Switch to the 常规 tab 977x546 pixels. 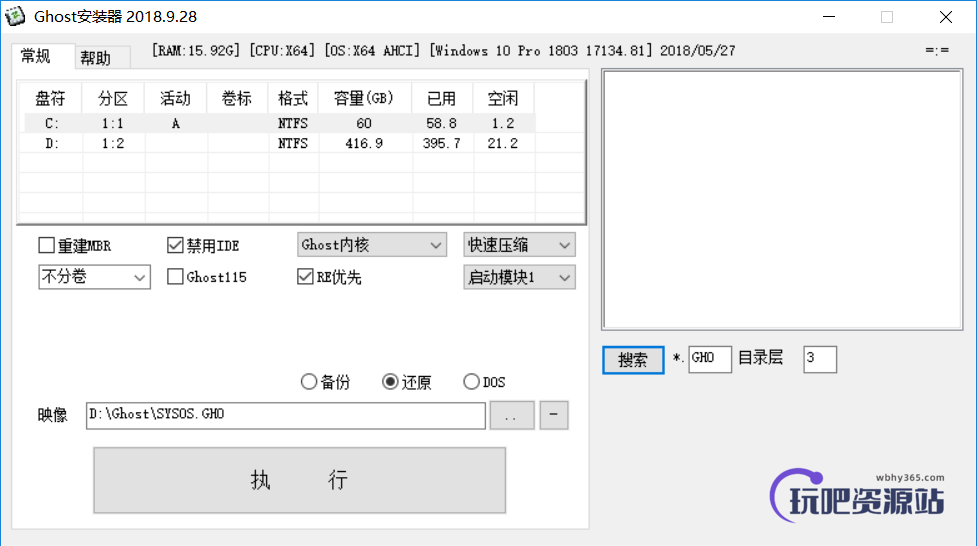pos(42,56)
